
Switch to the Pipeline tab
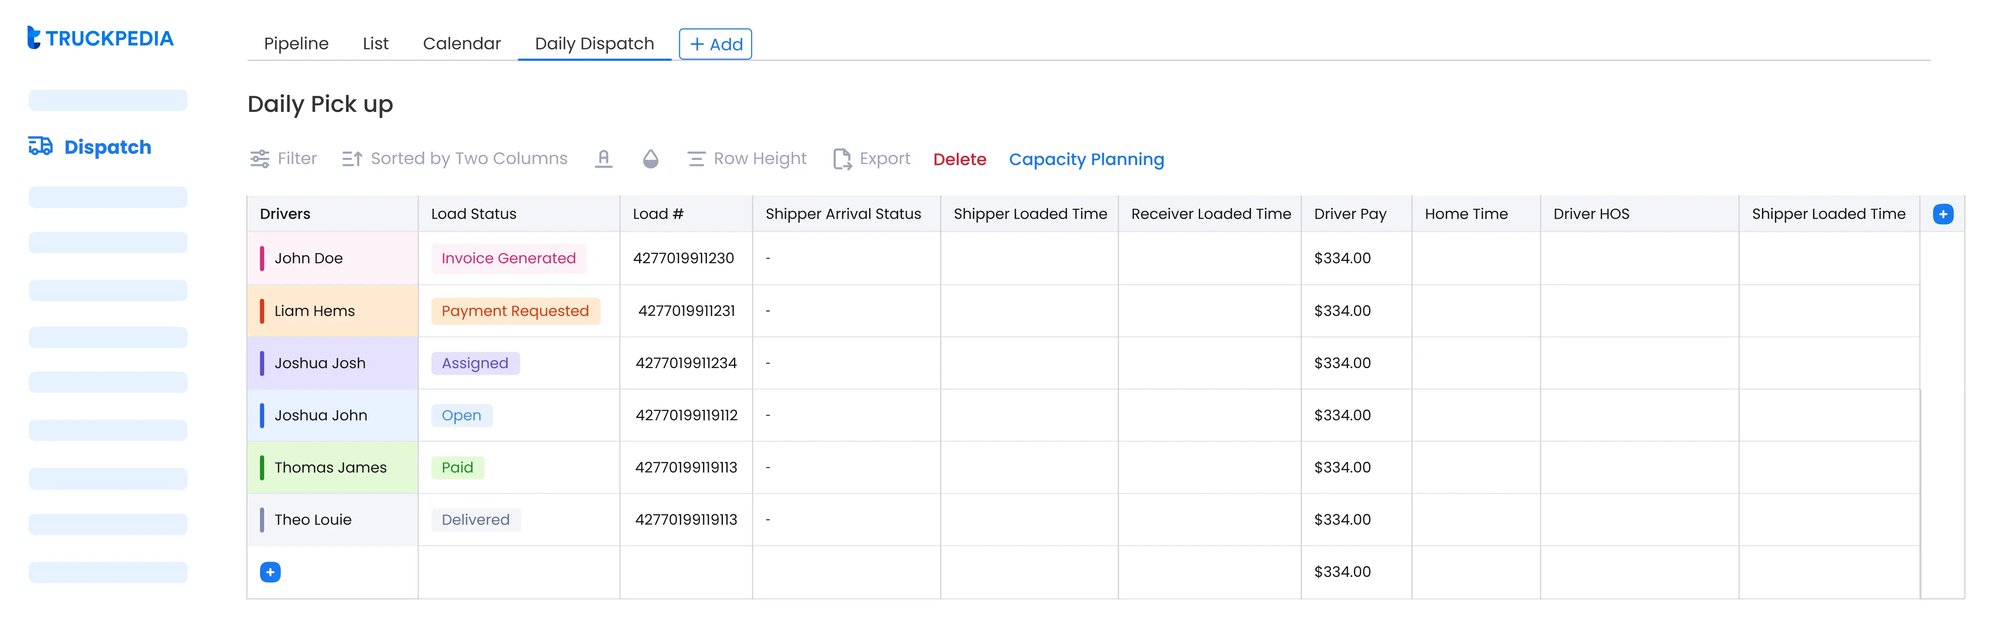coord(296,44)
